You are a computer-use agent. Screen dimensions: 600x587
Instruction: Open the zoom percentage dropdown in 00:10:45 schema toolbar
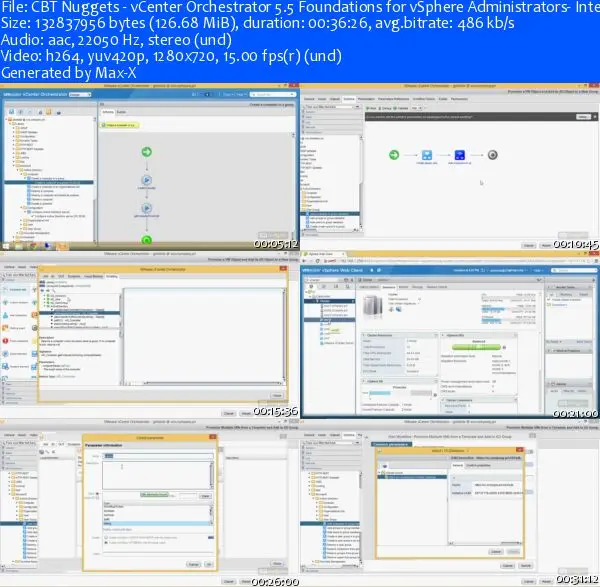tap(416, 108)
